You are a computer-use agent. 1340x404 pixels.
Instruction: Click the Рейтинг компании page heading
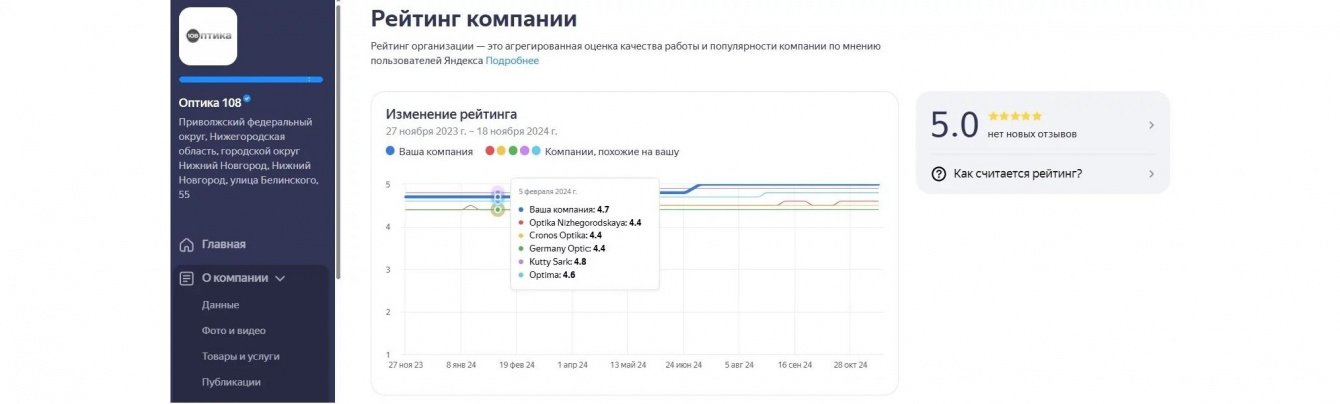tap(474, 18)
